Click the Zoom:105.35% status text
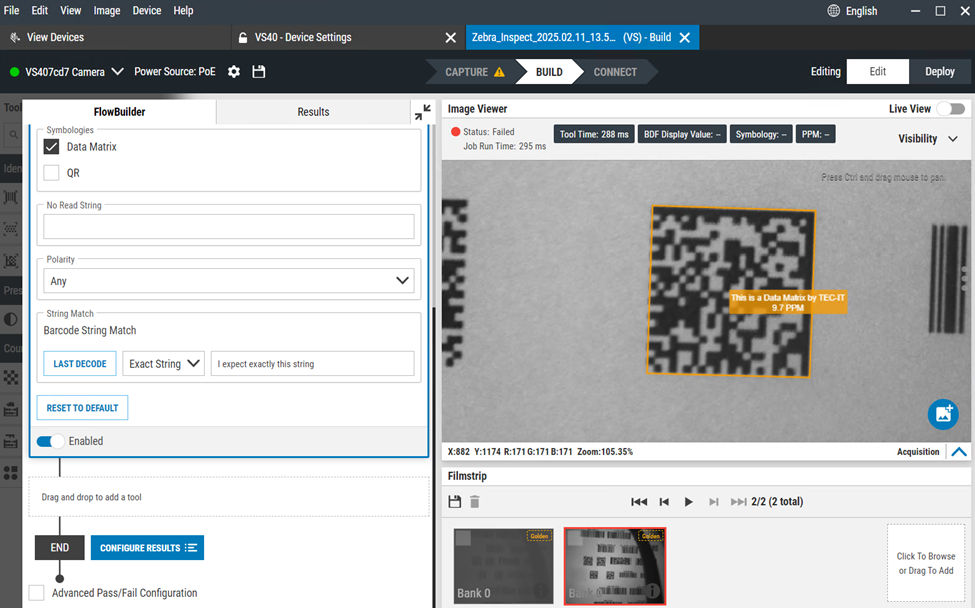The width and height of the screenshot is (975, 608). click(x=604, y=452)
